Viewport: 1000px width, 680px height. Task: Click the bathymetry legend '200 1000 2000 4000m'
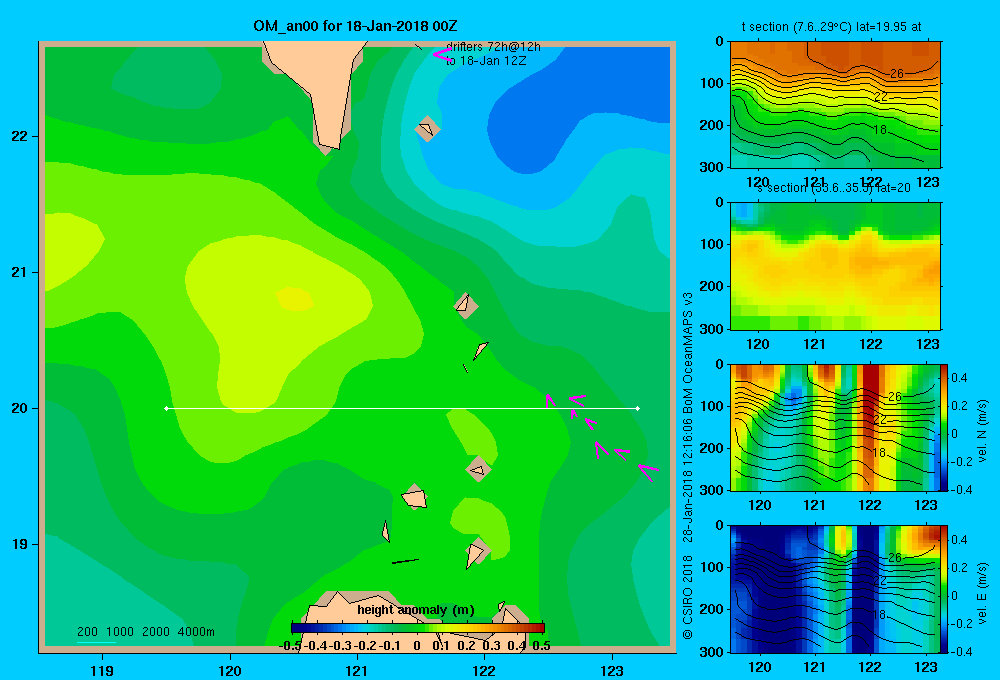145,632
